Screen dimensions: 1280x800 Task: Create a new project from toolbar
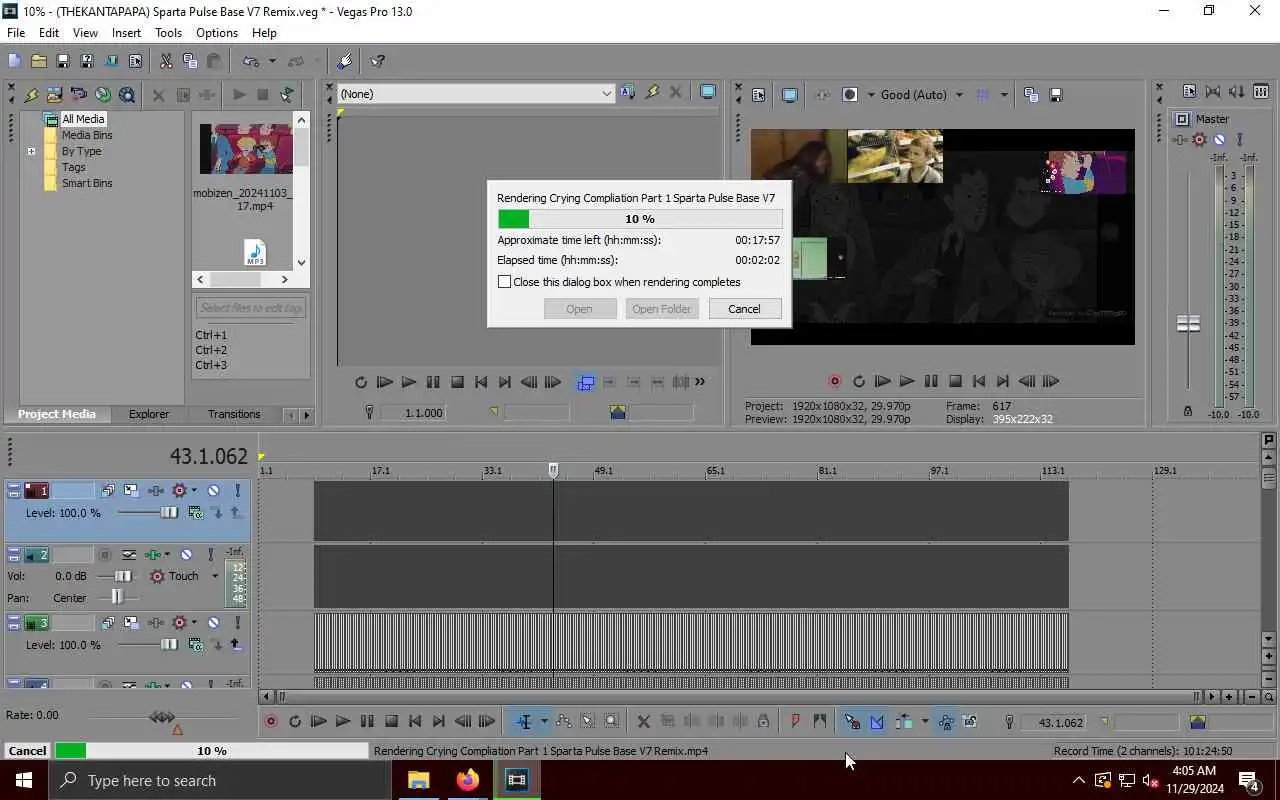point(14,61)
